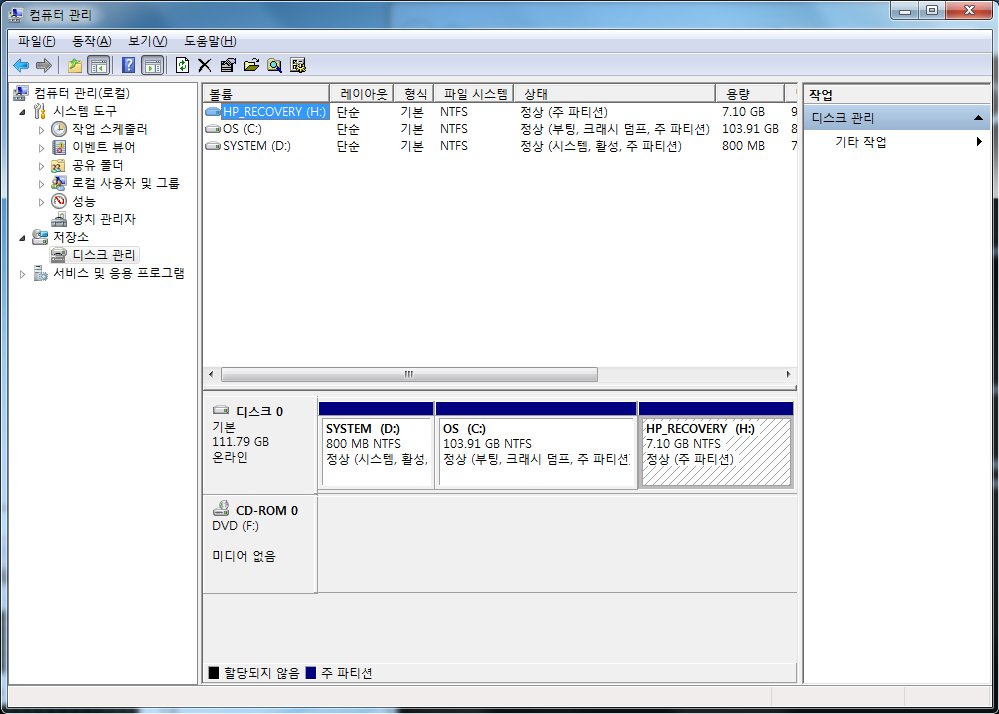
Task: Click the 800 MB capacity cell
Action: (x=743, y=146)
